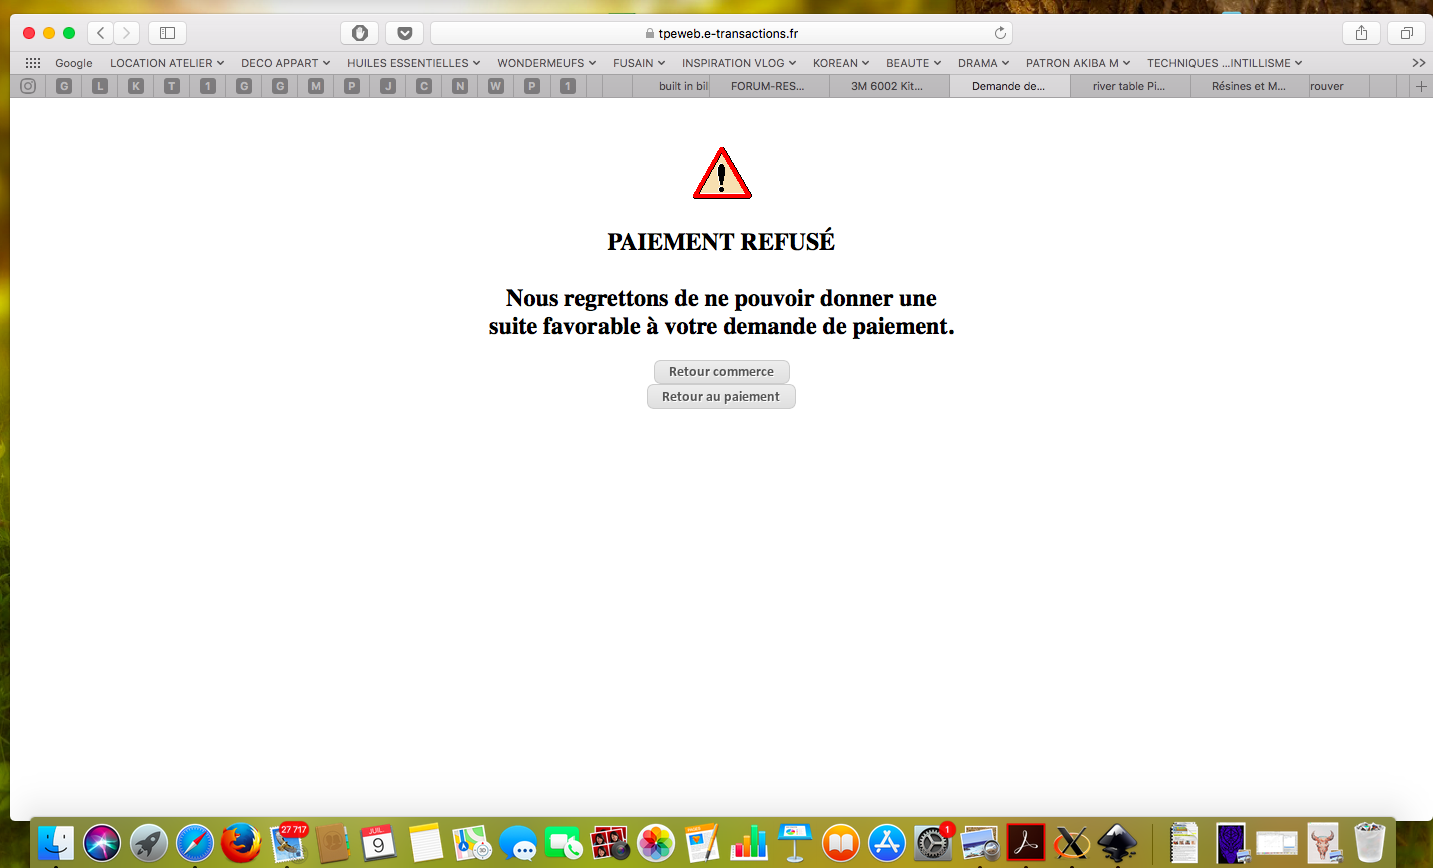Expand the HUILES ESSENTIELLES bookmarks folder
Screen dimensions: 1433x868
tap(413, 62)
